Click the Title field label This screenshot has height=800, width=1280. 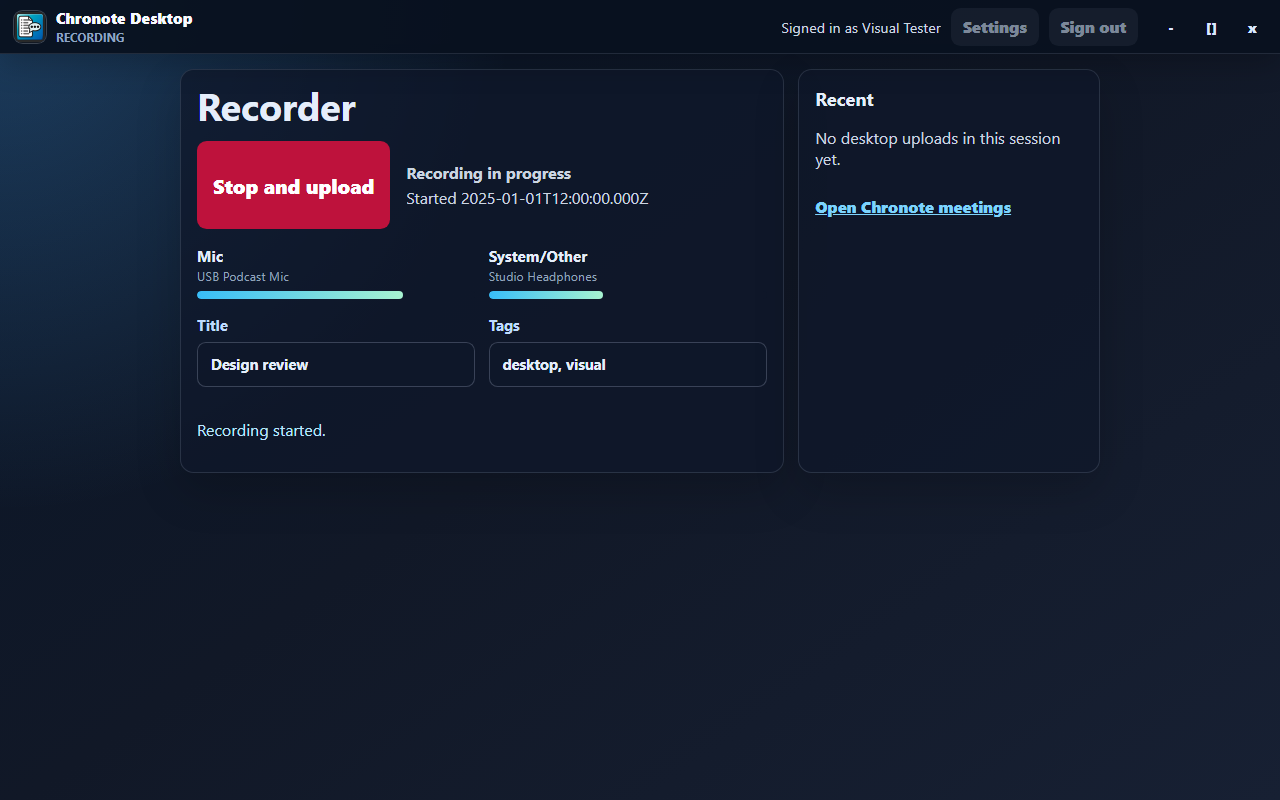[x=213, y=326]
